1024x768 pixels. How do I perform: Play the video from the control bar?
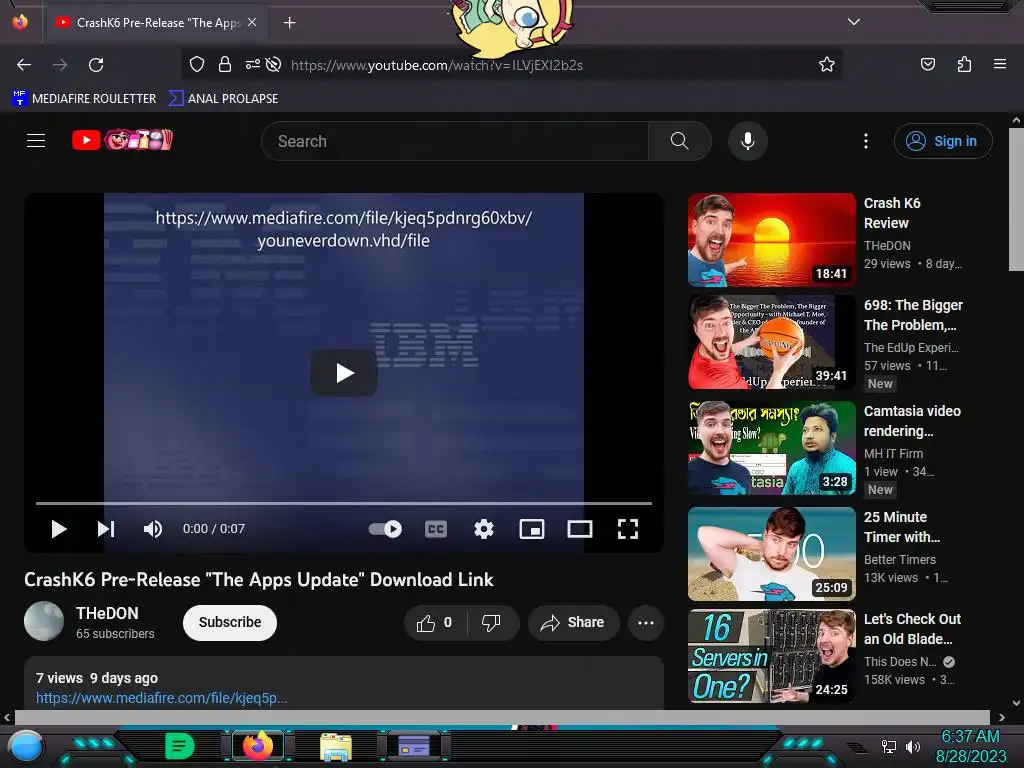(59, 529)
